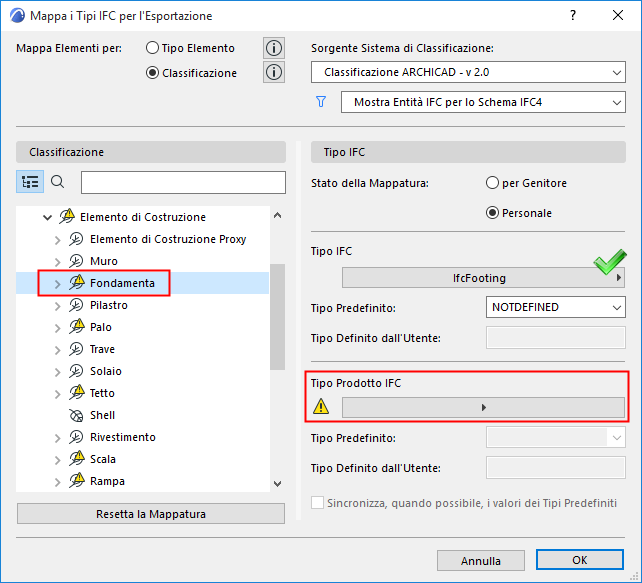
Task: Click info icon beside Classificazione radio
Action: point(274,72)
